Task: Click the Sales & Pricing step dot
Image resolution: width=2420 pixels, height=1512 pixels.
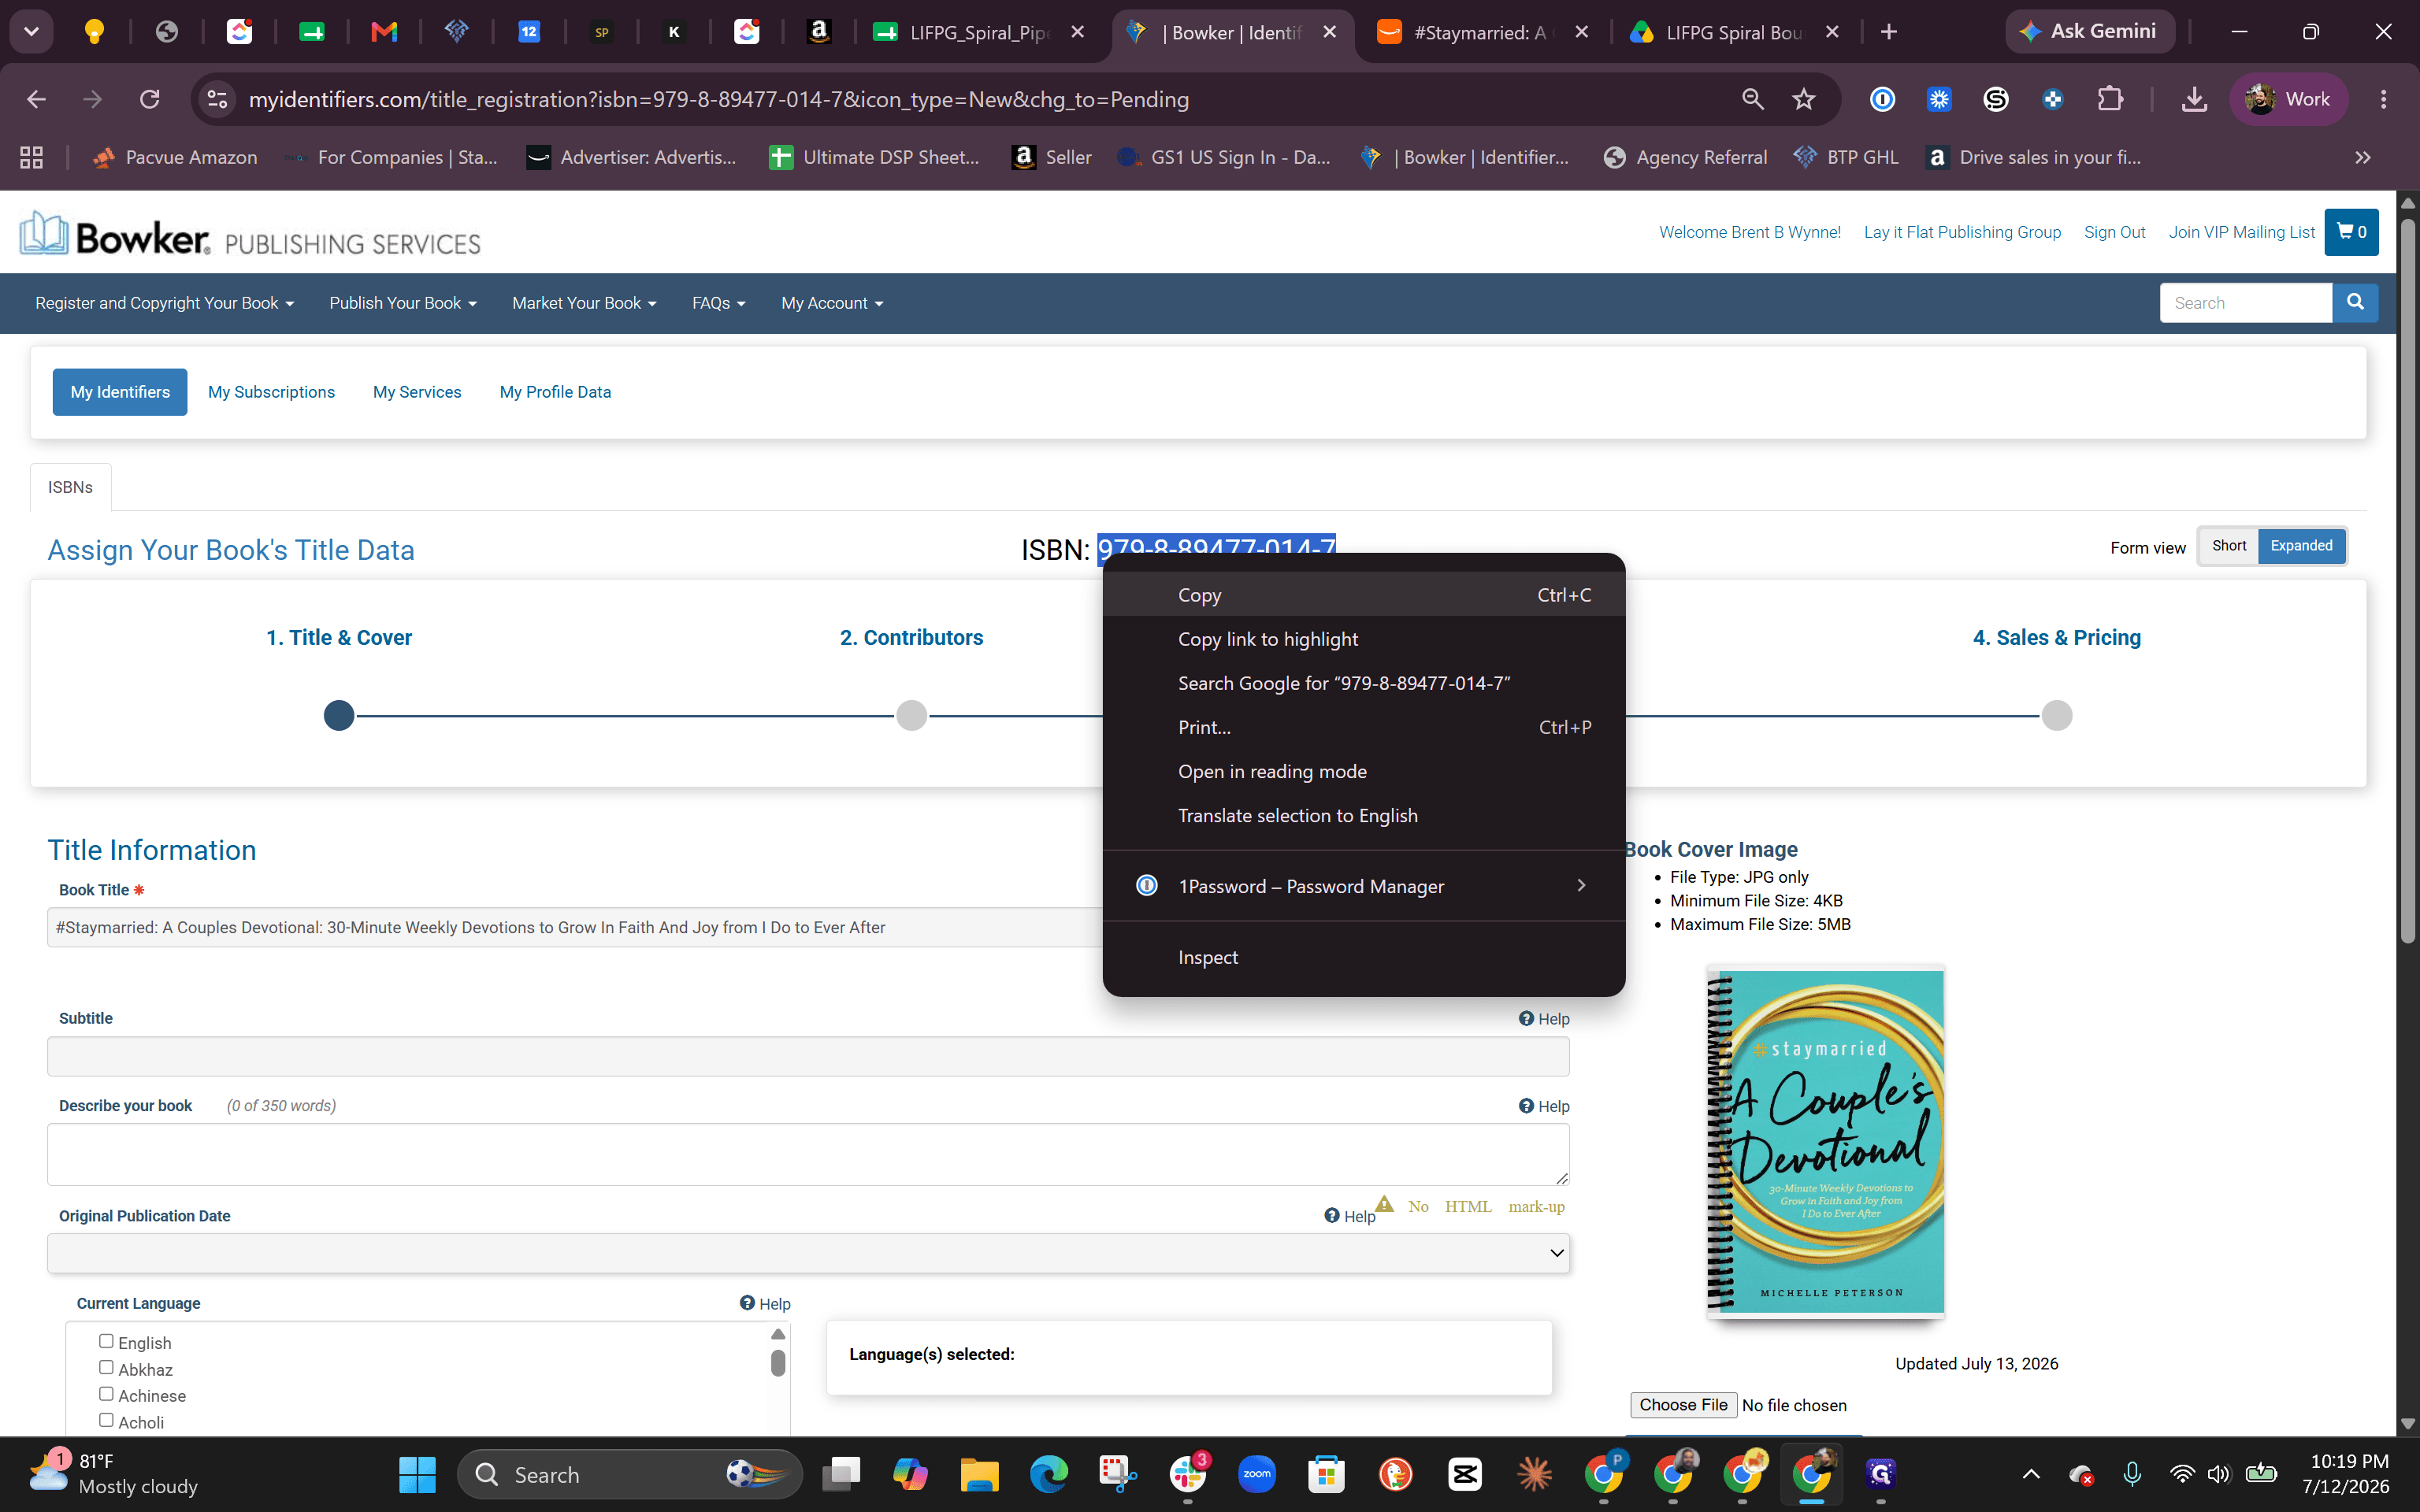Action: pyautogui.click(x=2056, y=715)
